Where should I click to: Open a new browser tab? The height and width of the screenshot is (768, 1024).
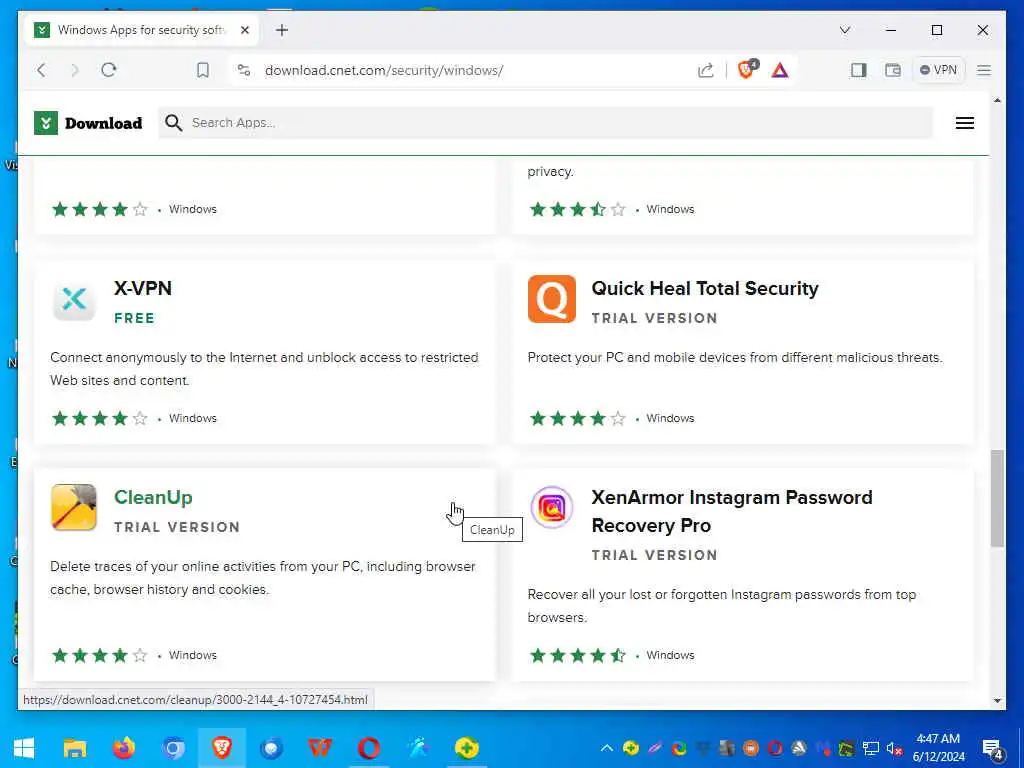coord(281,30)
